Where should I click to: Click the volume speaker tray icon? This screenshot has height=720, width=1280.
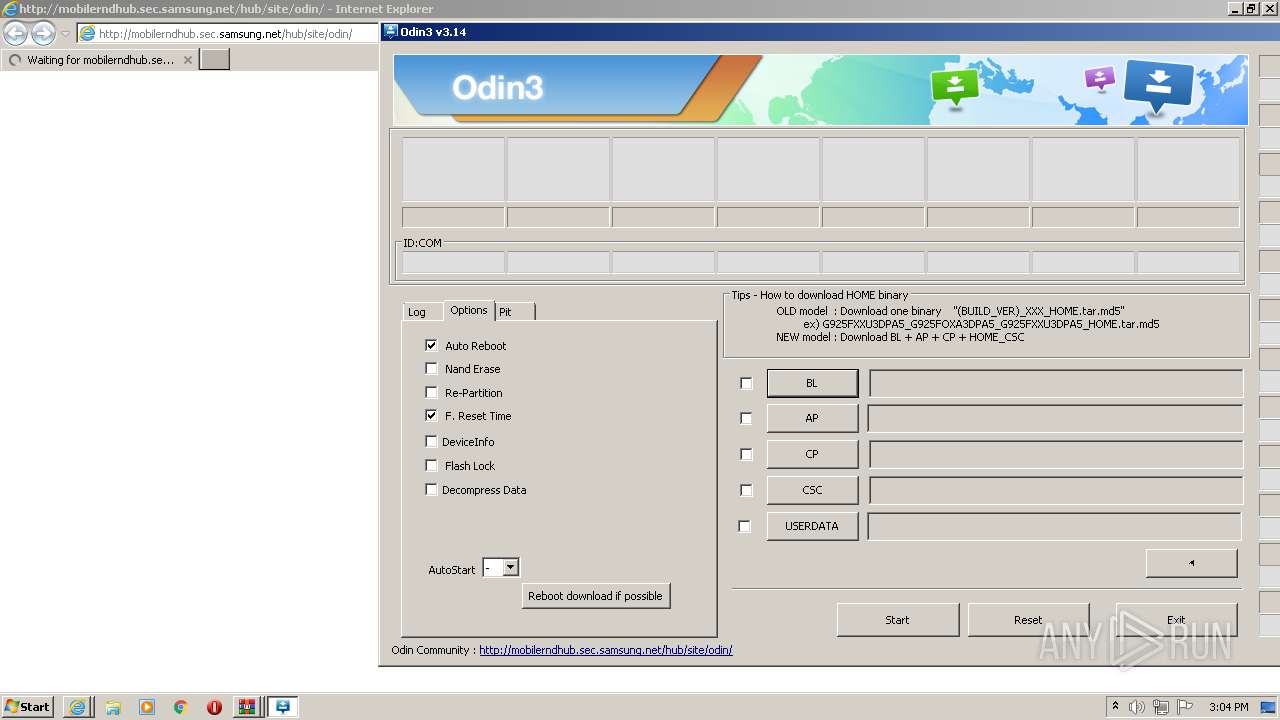point(1137,707)
